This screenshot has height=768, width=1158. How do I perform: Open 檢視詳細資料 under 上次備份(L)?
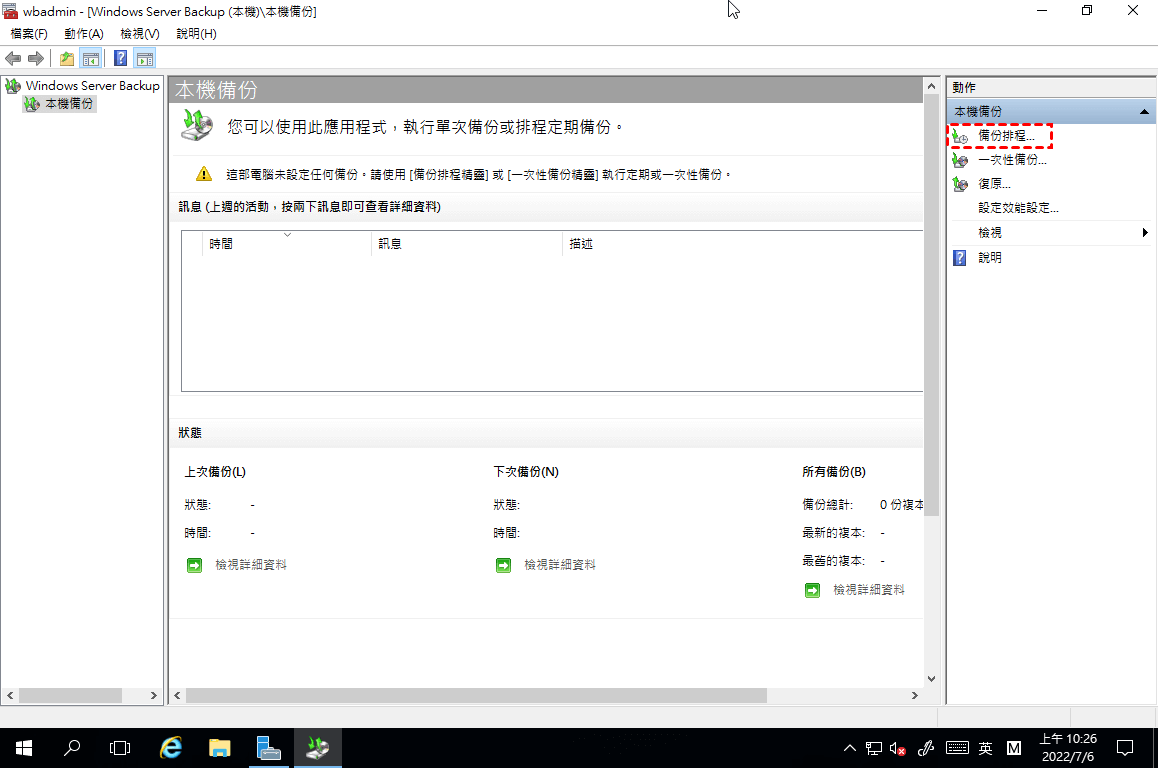click(250, 565)
